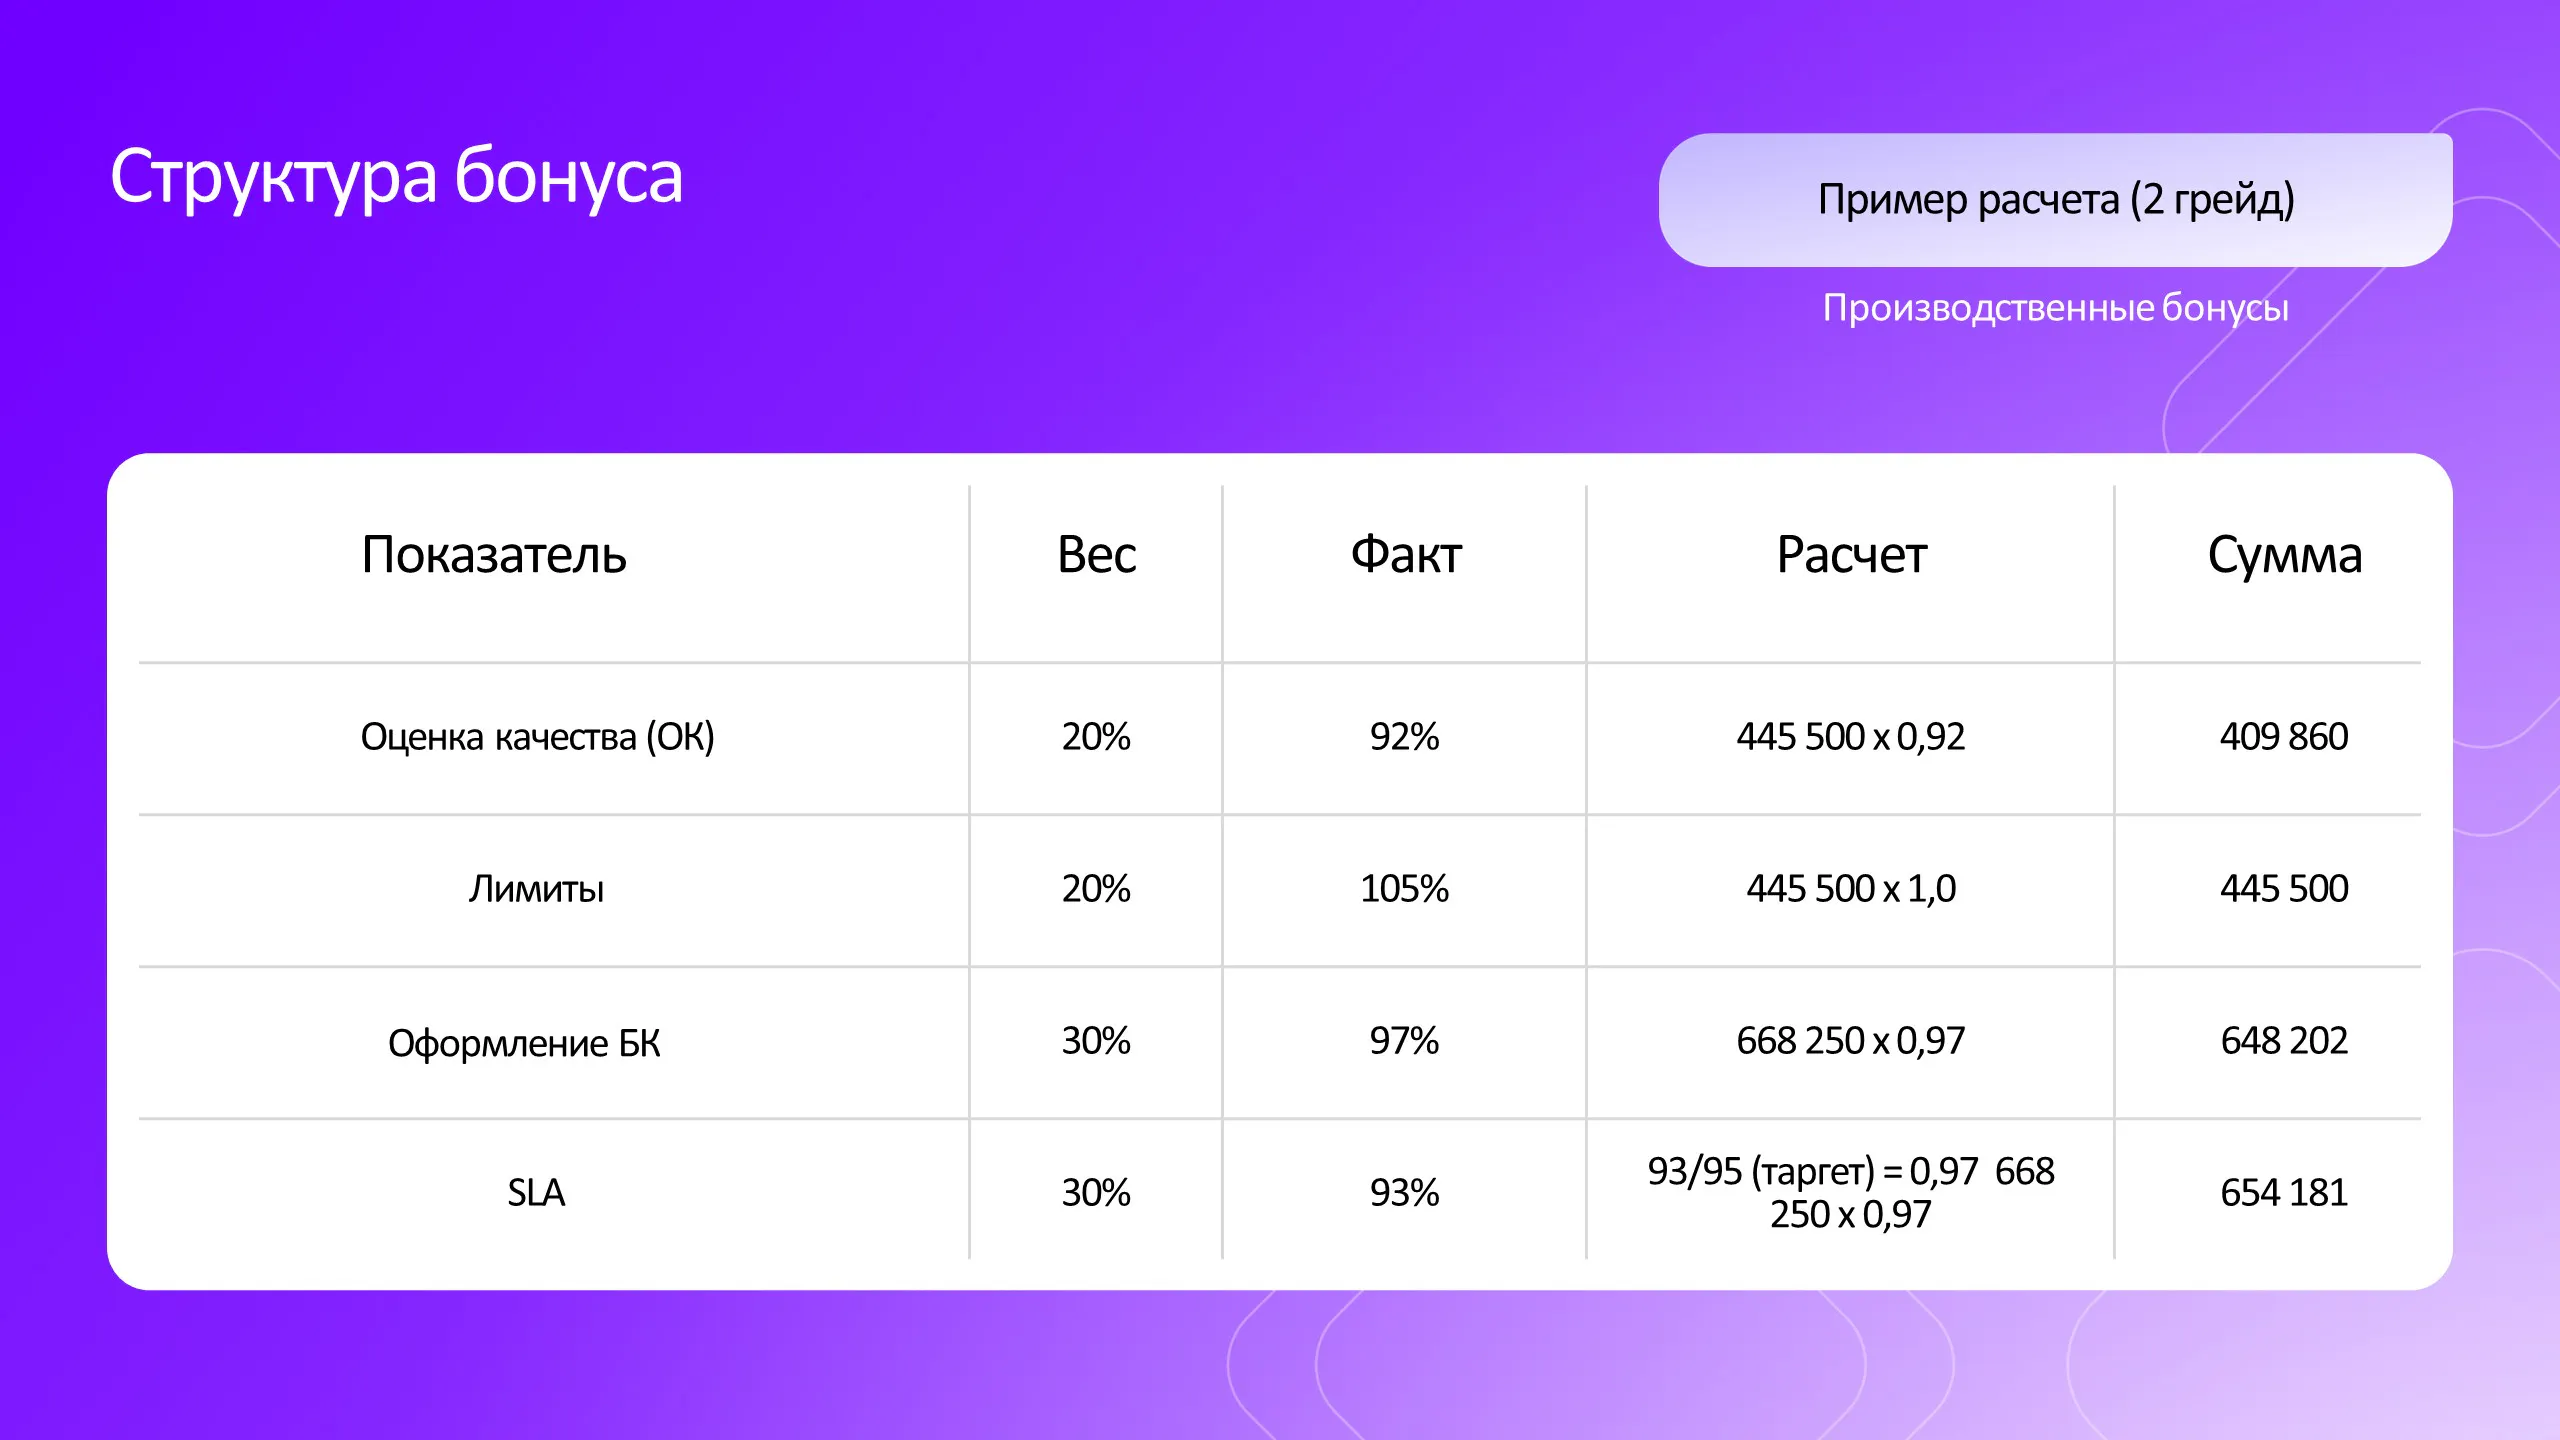Select the "Структура бонуса" slide title

(x=396, y=178)
